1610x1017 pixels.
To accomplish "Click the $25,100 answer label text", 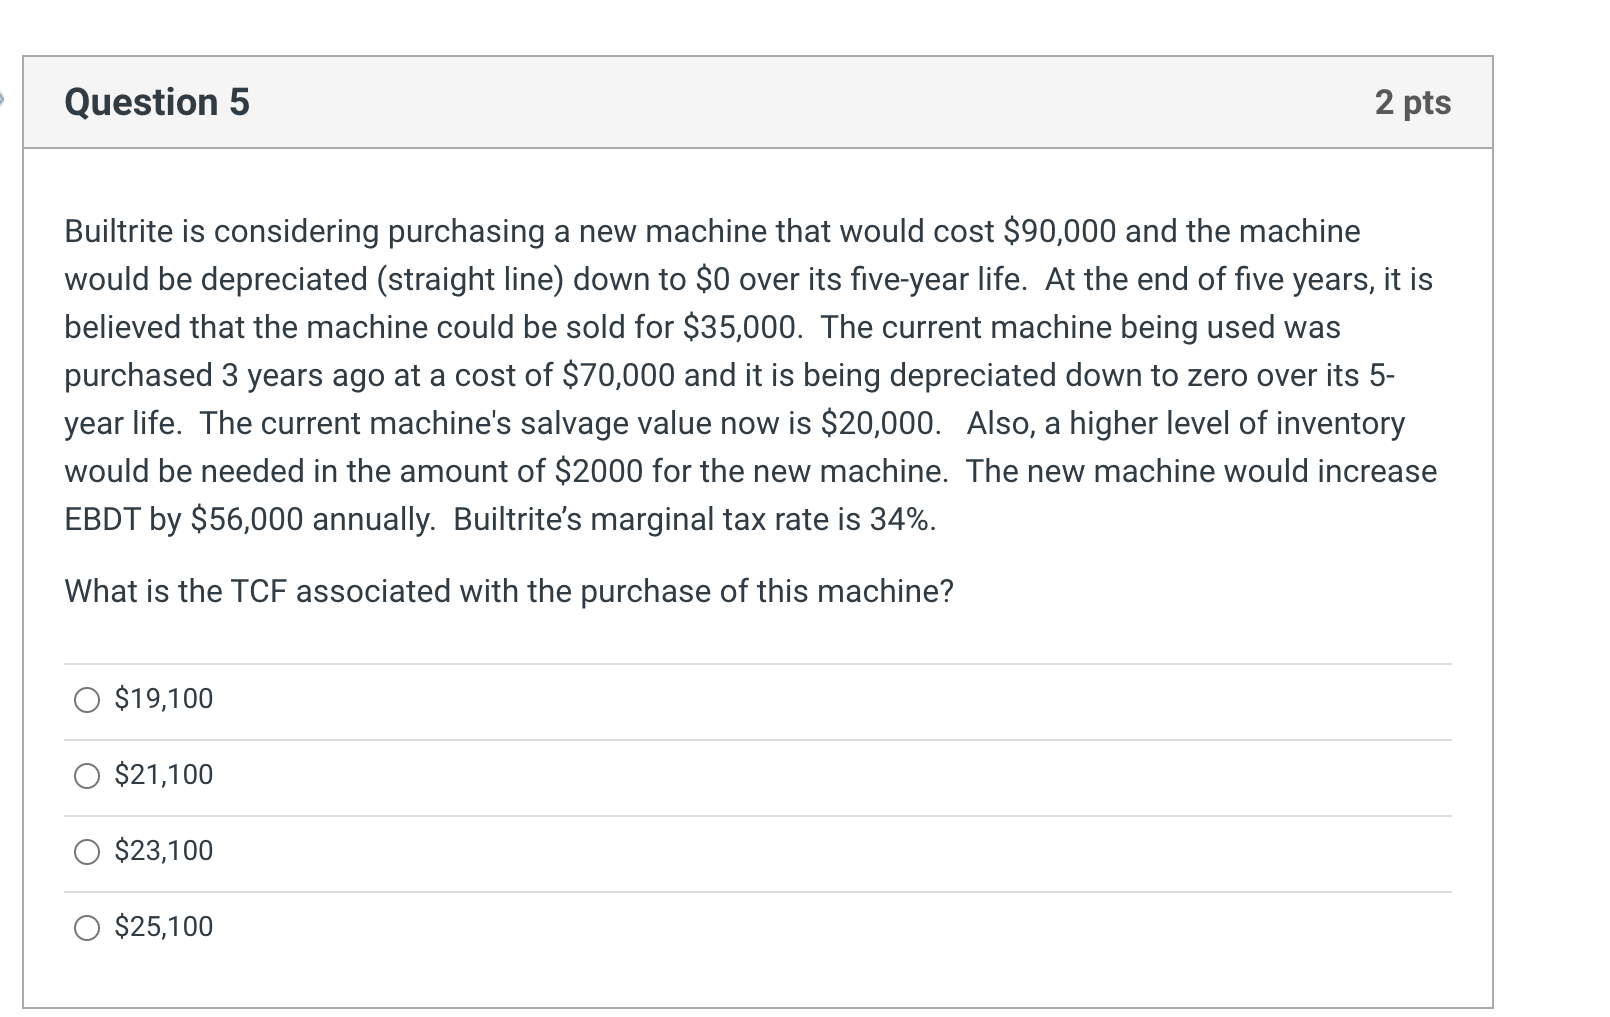I will click(163, 927).
